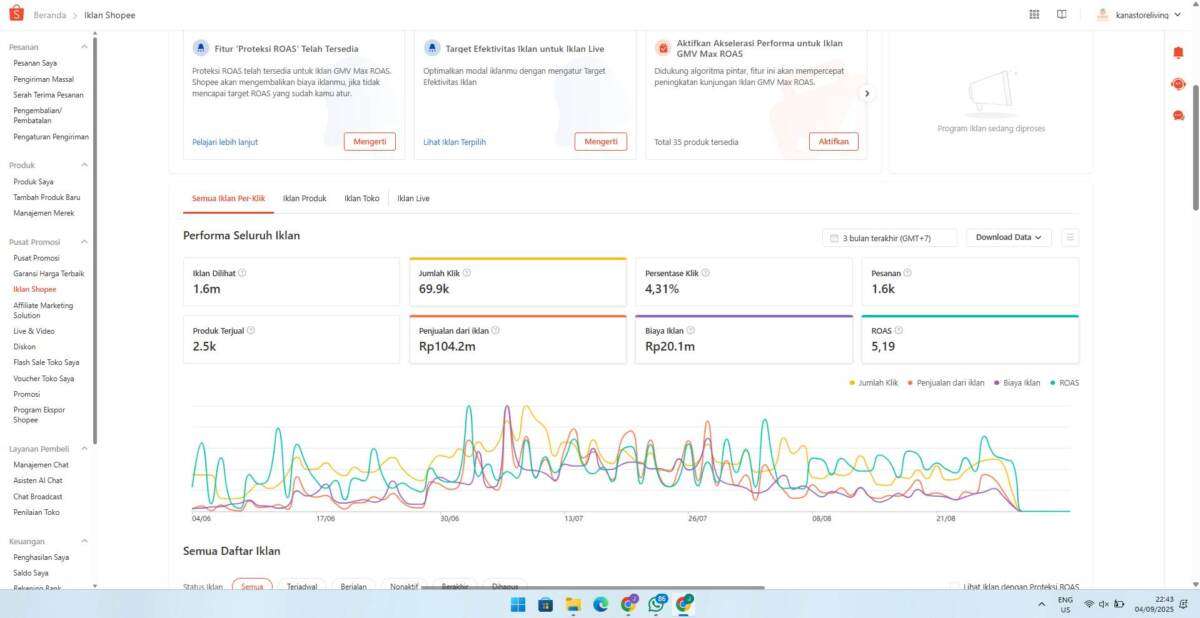
Task: Click the page vertical scrollbar
Action: click(x=1195, y=147)
